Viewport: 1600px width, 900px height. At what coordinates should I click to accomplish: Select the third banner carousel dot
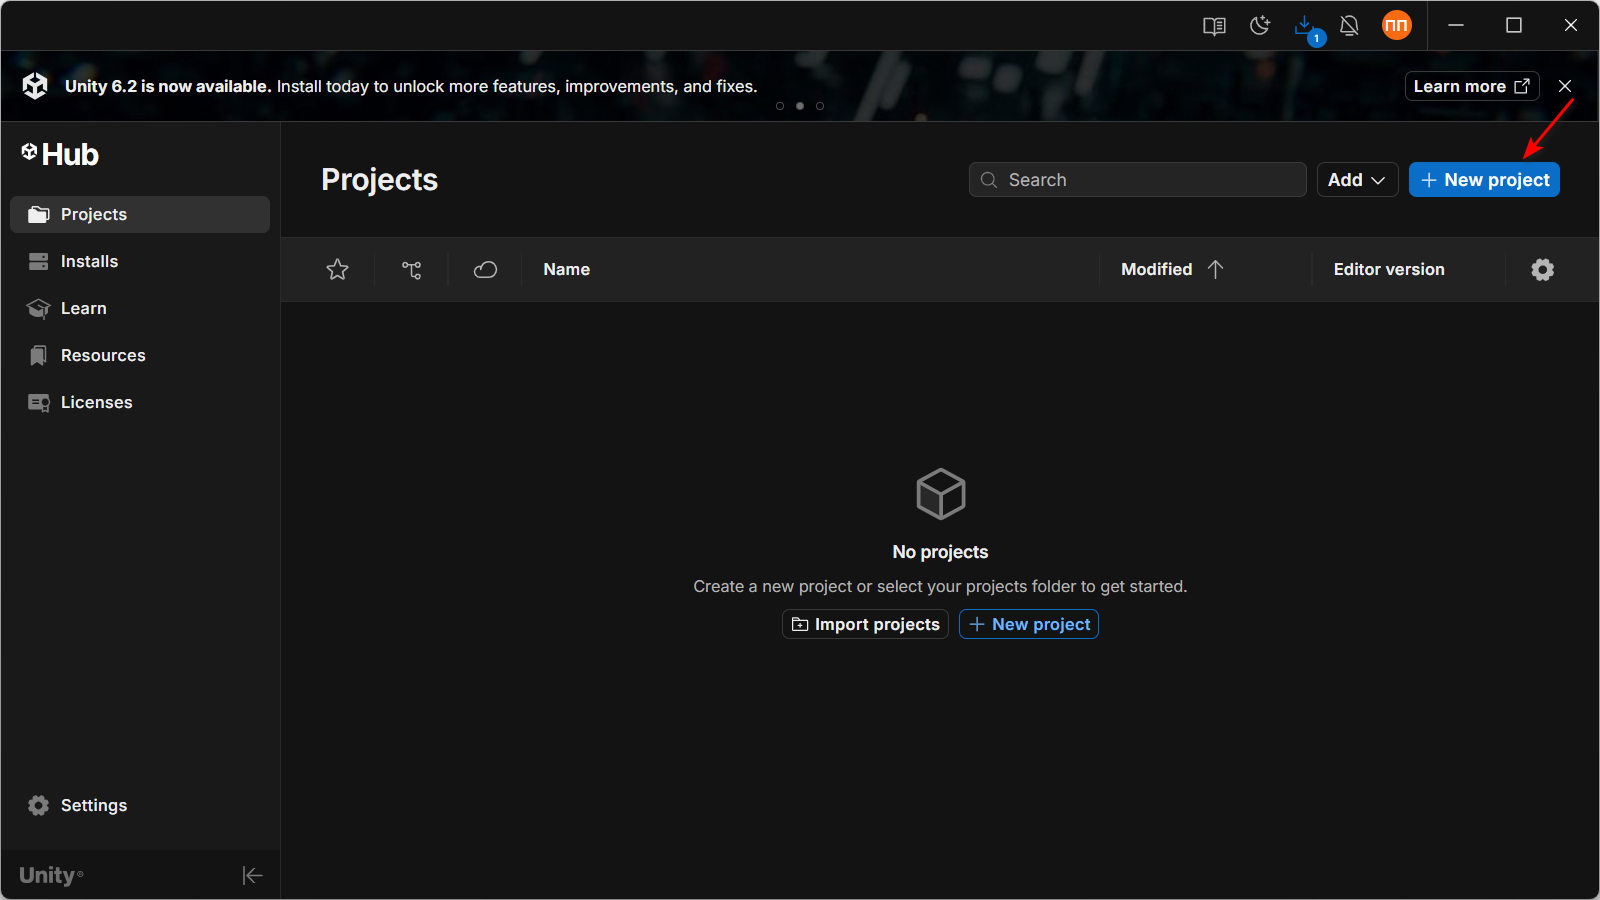820,106
